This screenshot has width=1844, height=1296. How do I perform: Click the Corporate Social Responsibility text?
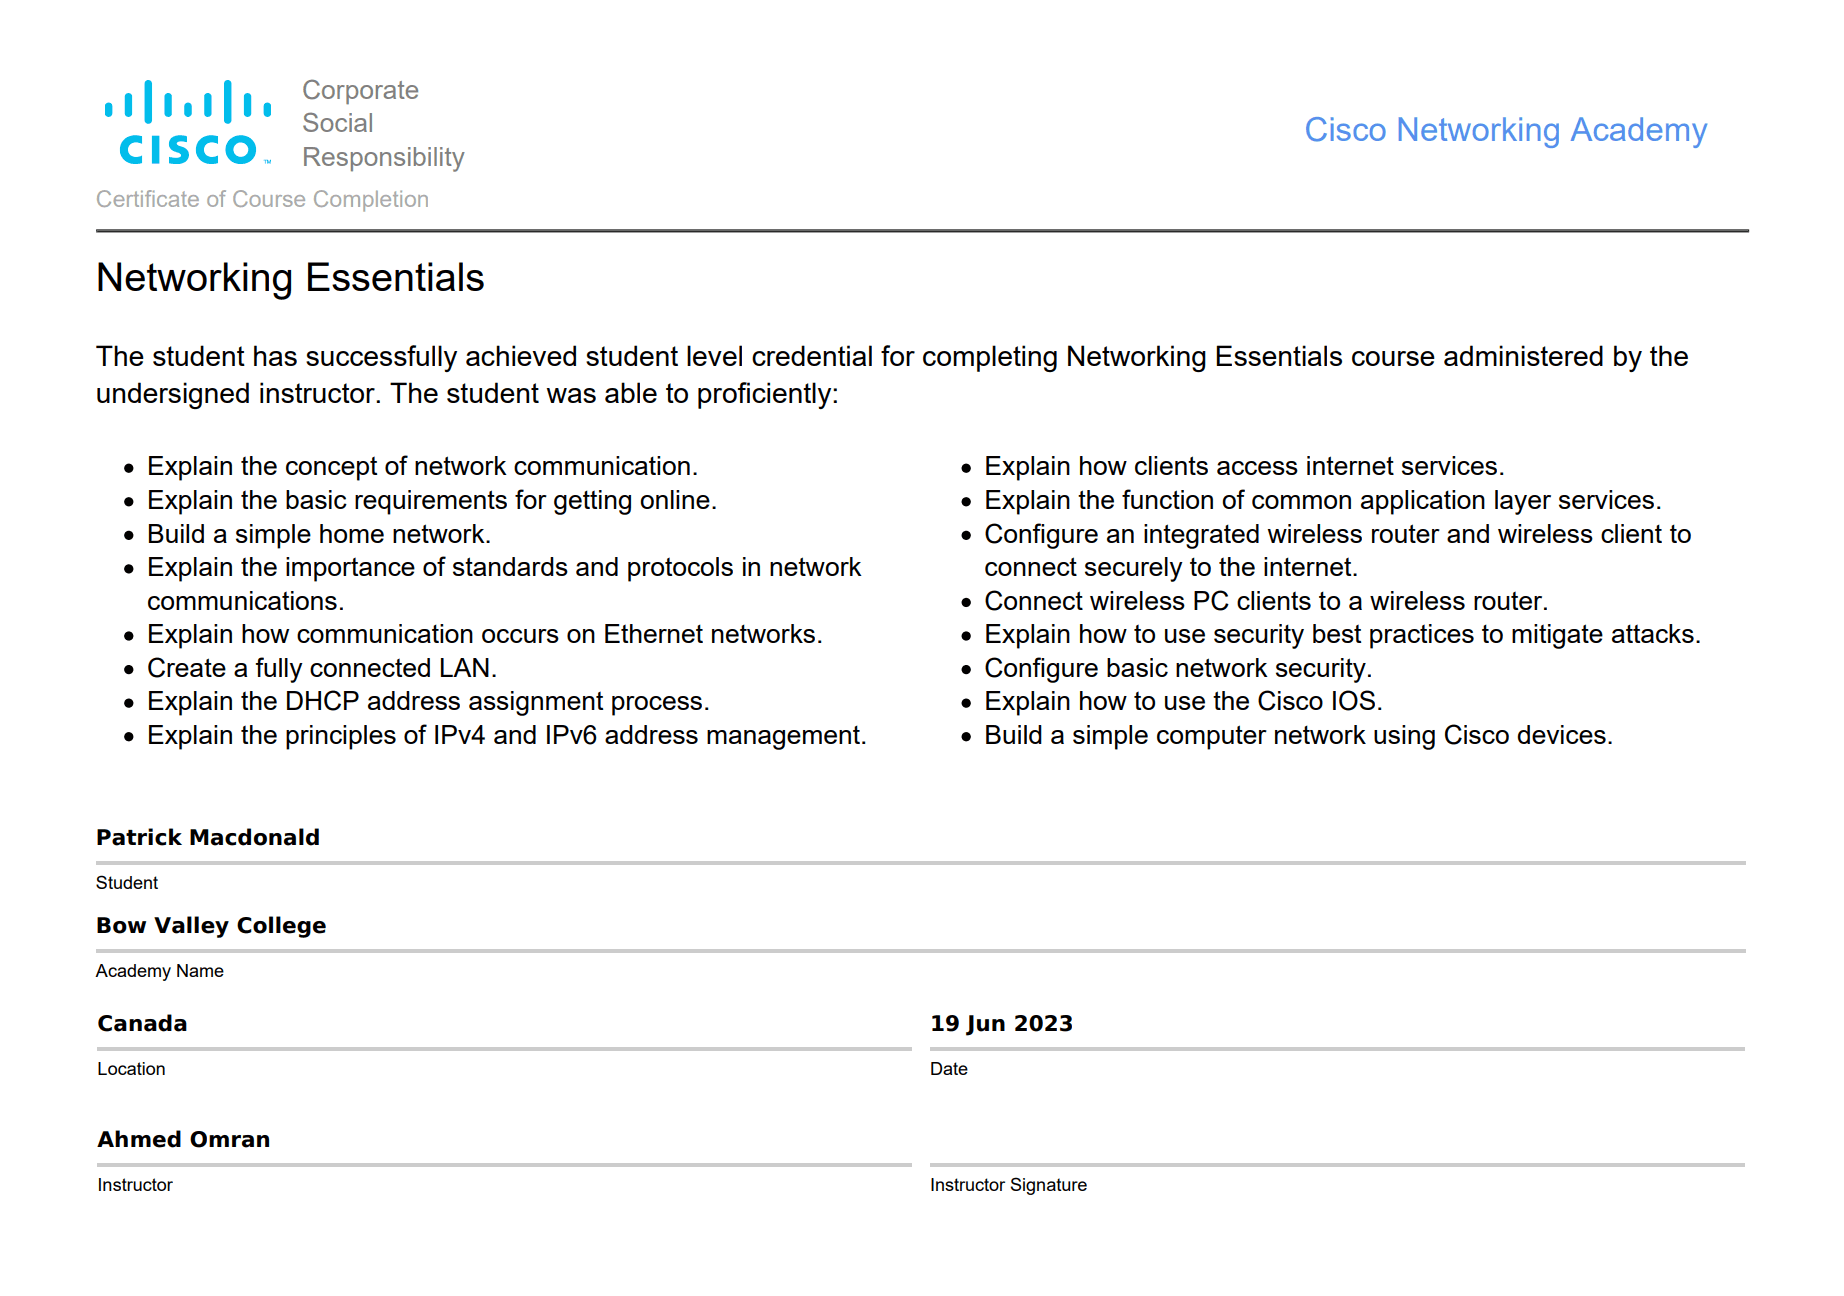382,123
